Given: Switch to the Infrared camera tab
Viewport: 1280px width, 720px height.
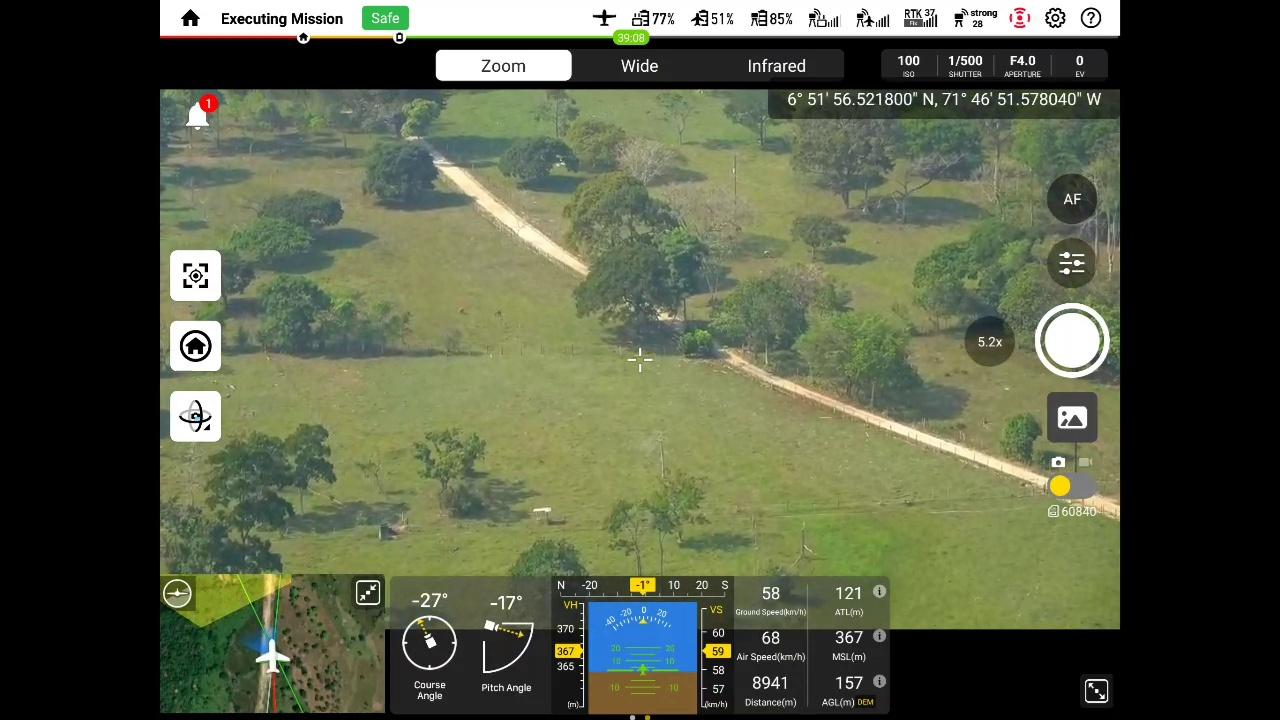Looking at the screenshot, I should click(776, 66).
